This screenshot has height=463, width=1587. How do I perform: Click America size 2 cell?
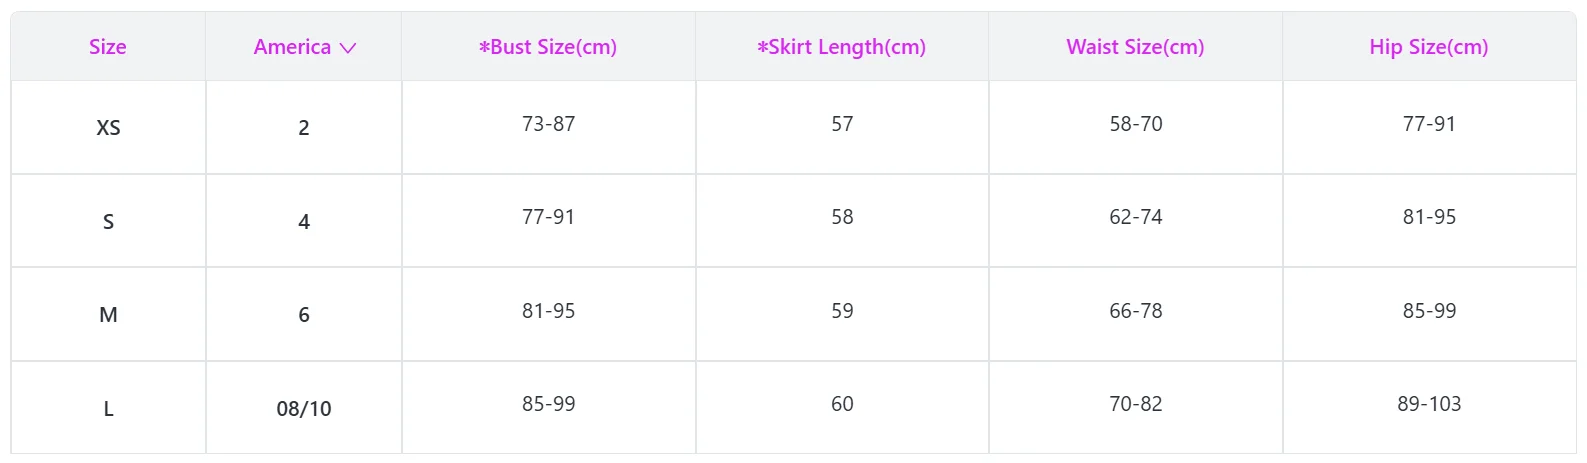[304, 128]
